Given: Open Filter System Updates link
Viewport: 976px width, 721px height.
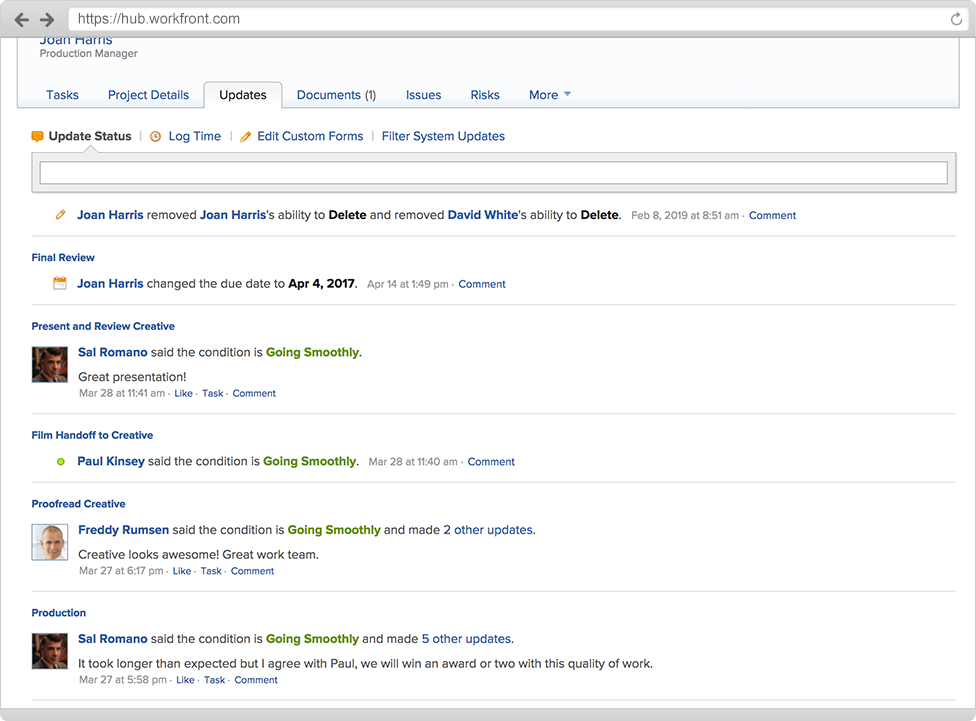Looking at the screenshot, I should tap(443, 136).
